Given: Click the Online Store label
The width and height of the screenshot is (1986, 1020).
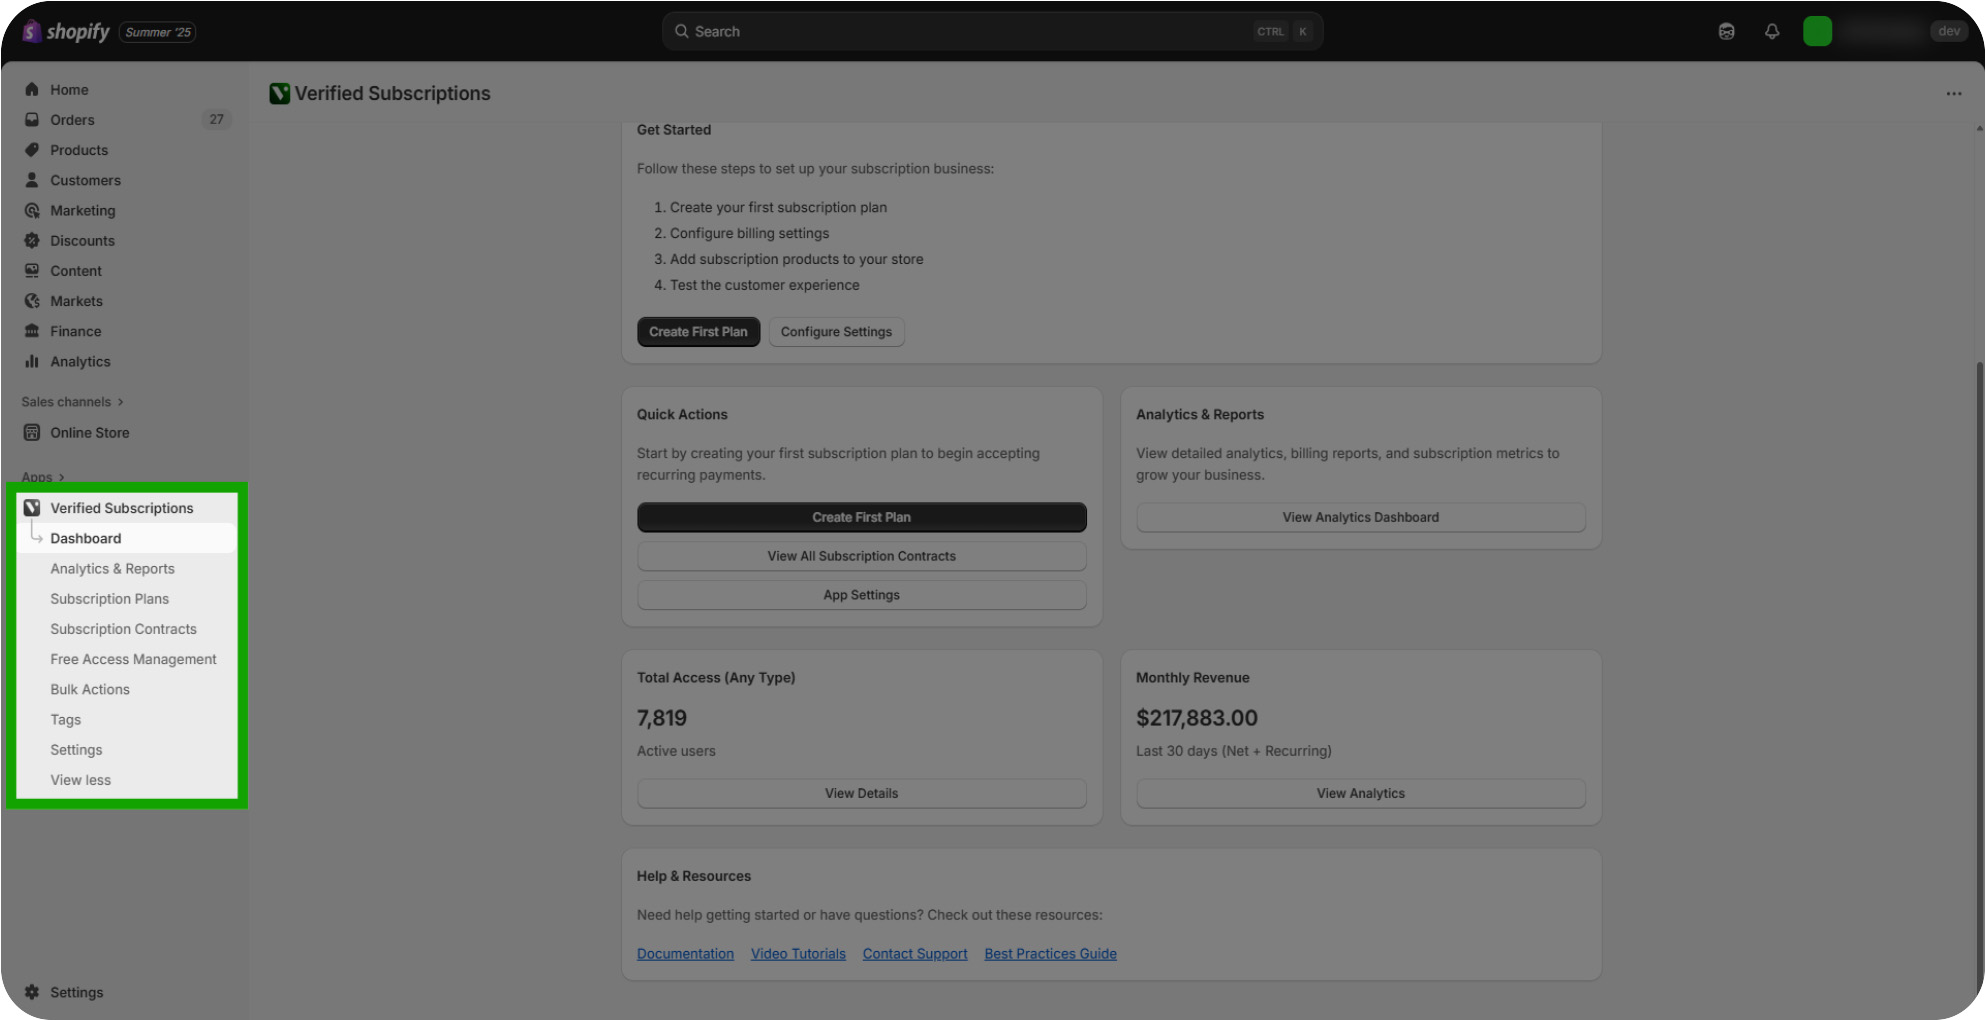Looking at the screenshot, I should 90,432.
